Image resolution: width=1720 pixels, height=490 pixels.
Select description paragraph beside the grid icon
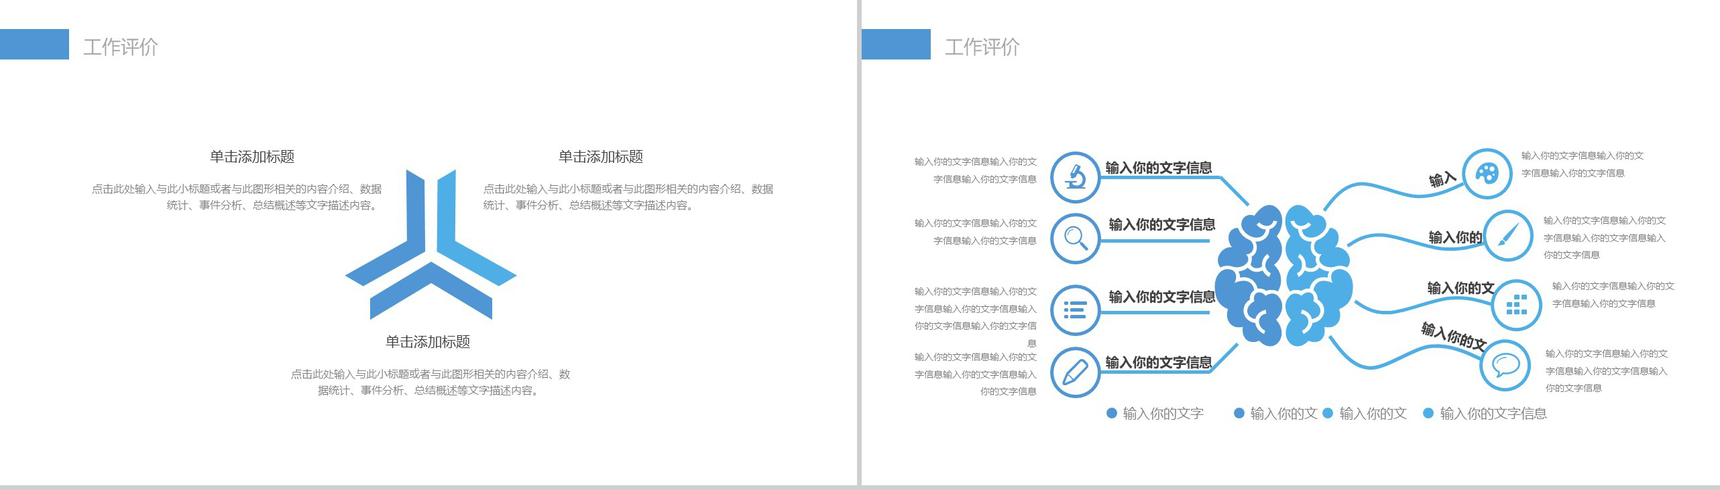coord(1613,295)
